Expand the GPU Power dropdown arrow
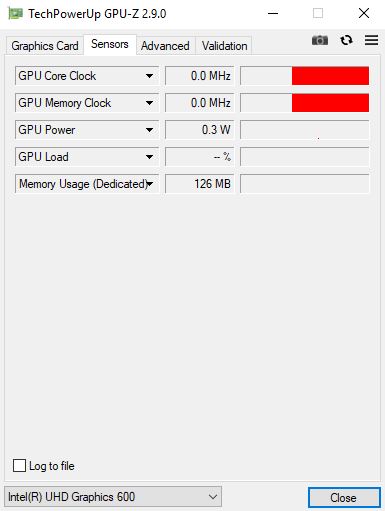385x511 pixels. coord(149,130)
